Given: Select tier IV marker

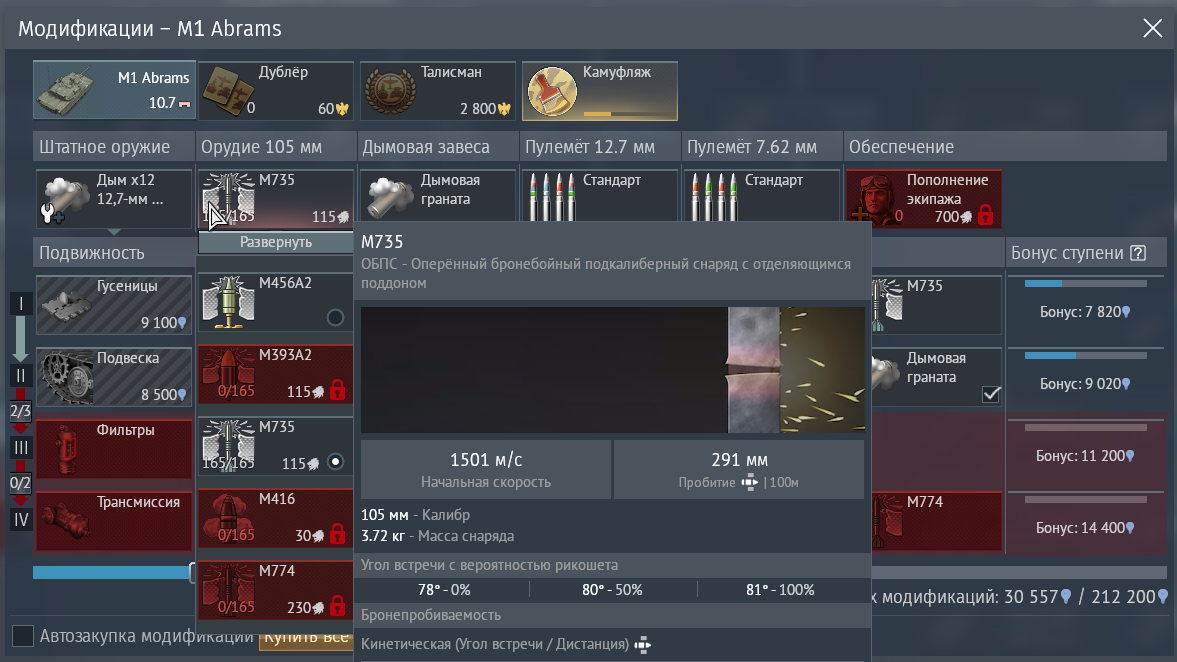Looking at the screenshot, I should click(20, 519).
